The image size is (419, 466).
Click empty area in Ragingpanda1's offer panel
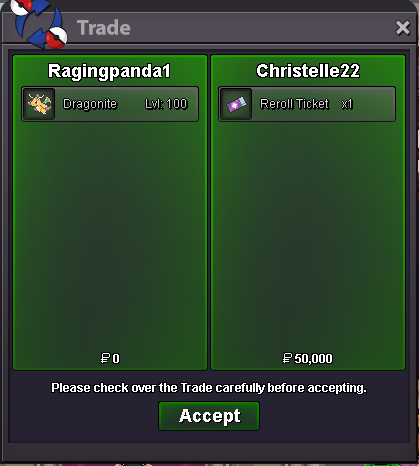[110, 233]
